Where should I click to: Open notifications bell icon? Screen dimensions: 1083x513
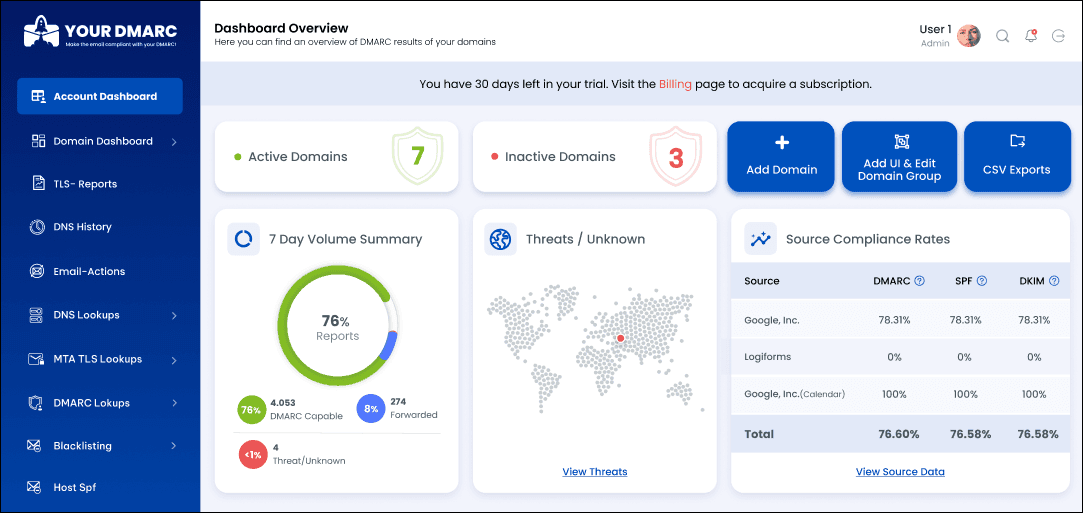(1031, 35)
